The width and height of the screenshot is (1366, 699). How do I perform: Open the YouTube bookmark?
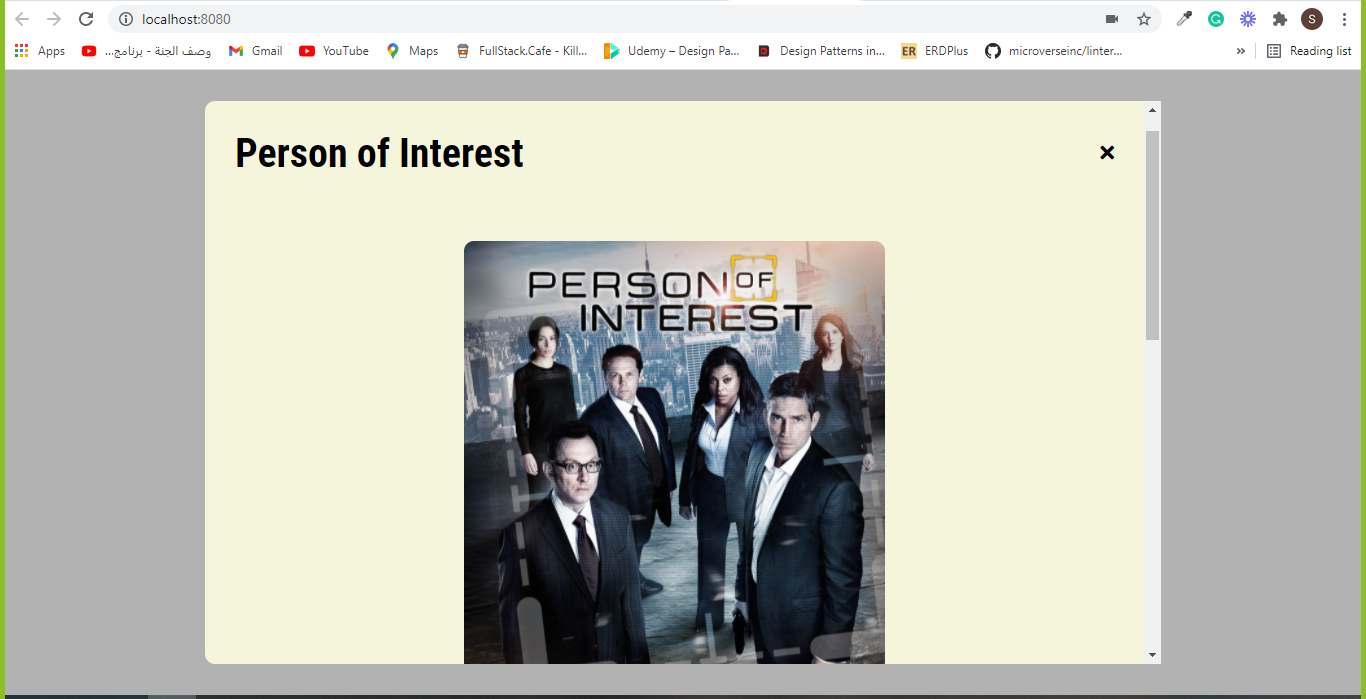point(334,51)
